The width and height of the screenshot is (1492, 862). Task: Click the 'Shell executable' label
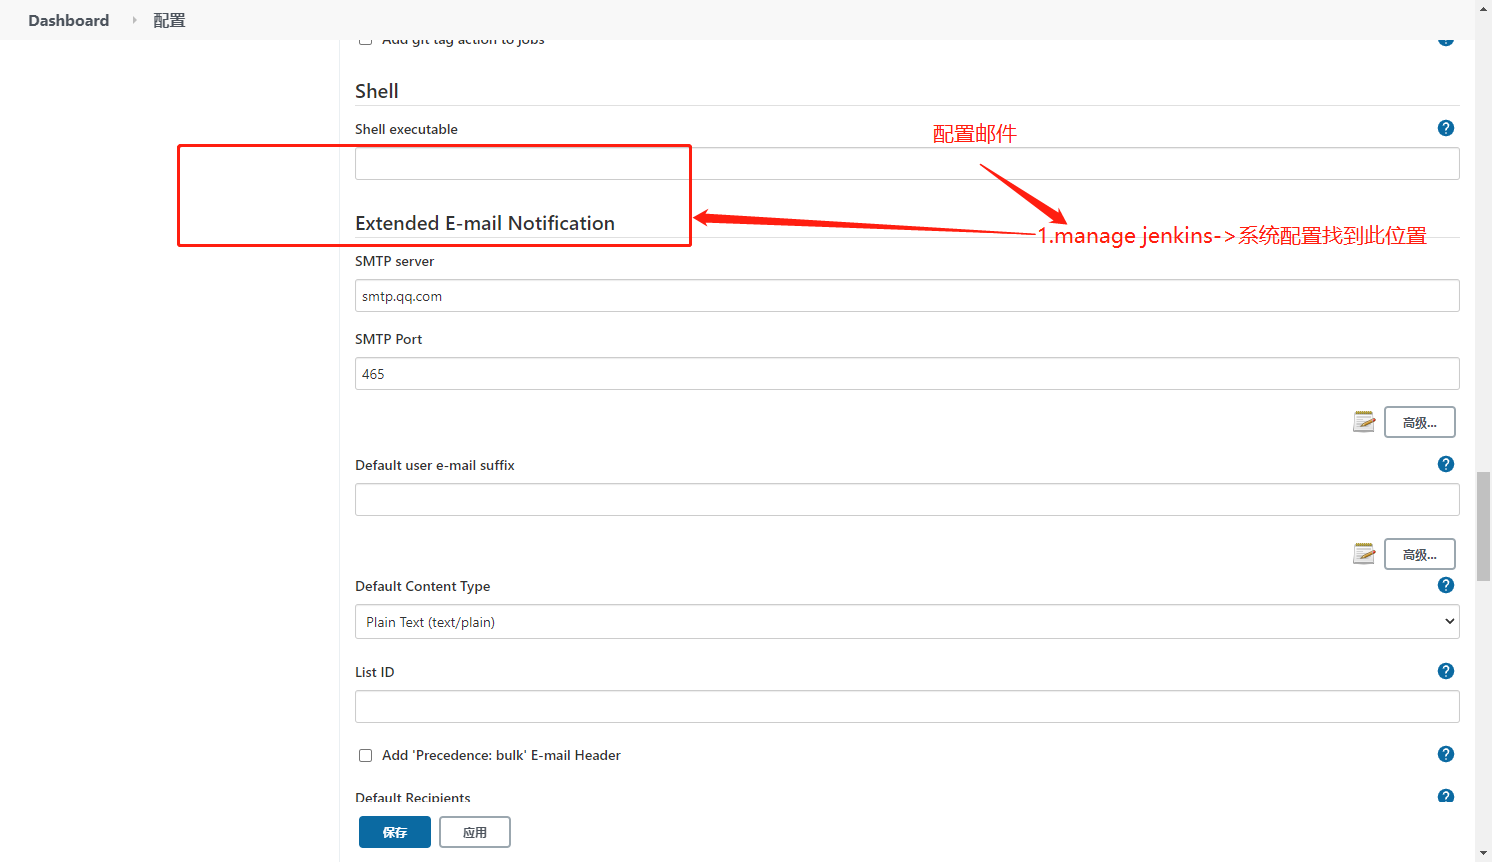[407, 129]
